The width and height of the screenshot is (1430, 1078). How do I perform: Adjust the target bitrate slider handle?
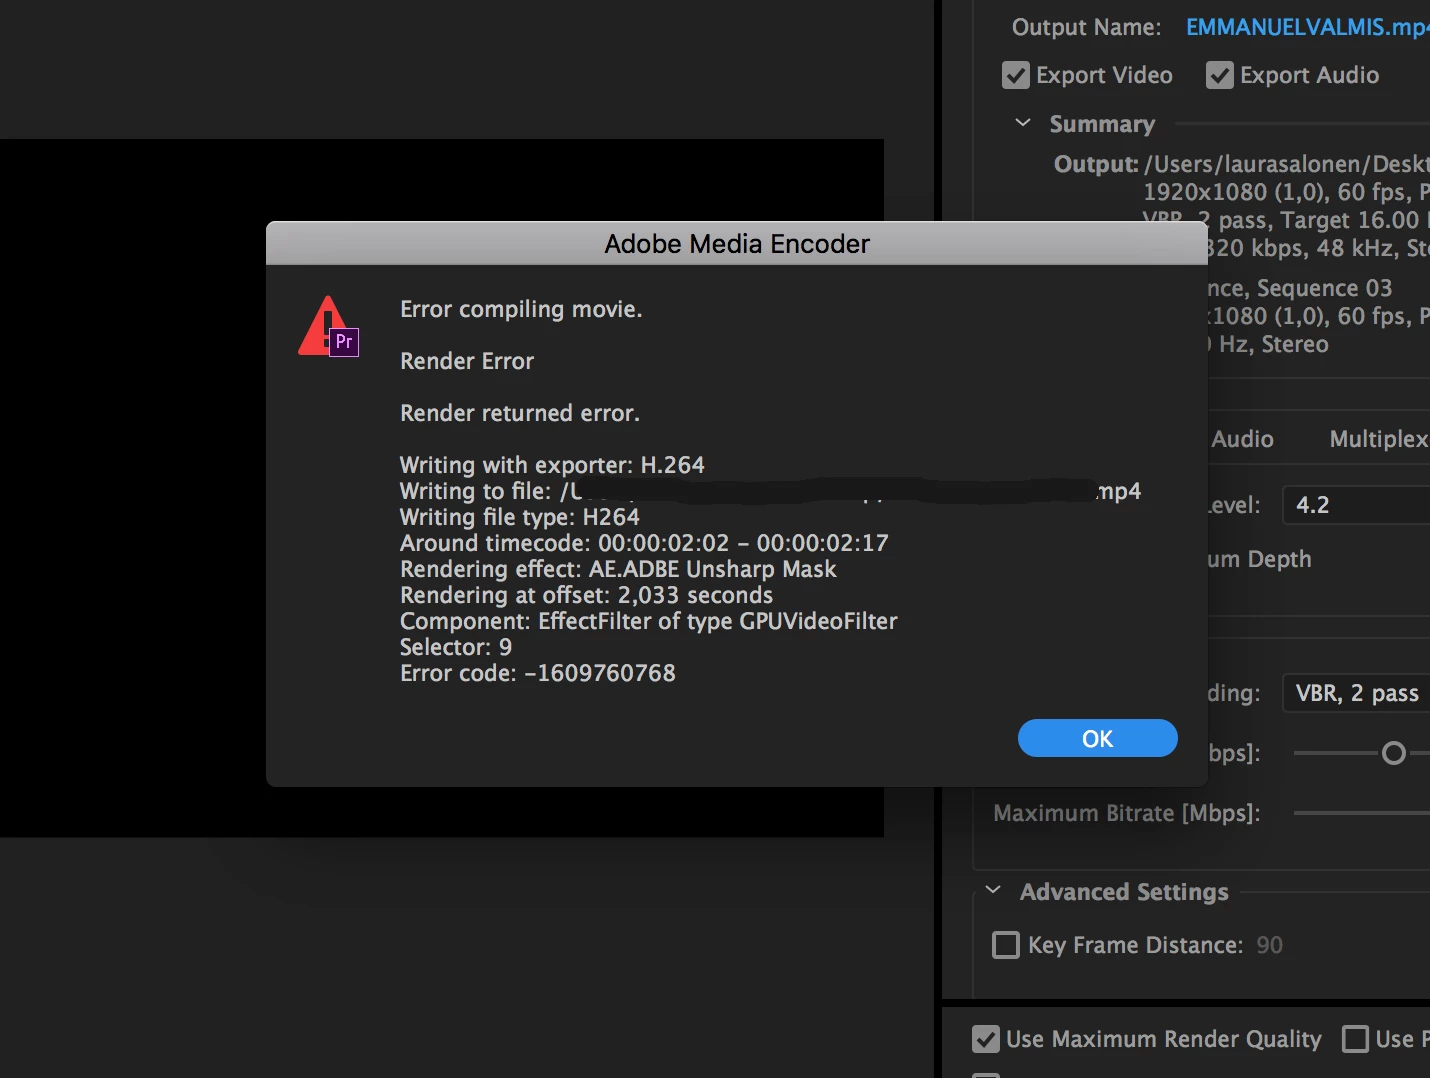1394,753
